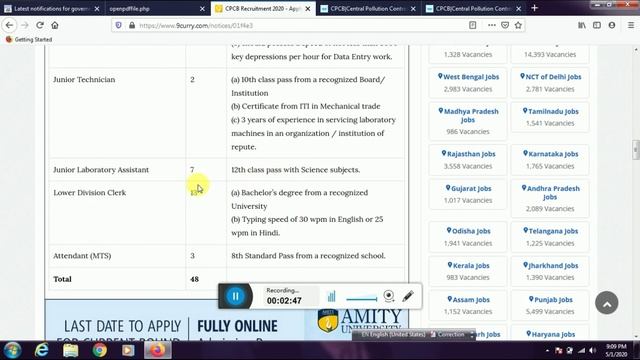Open NCT of Delhi Jobs link
The image size is (640, 360).
(x=550, y=77)
